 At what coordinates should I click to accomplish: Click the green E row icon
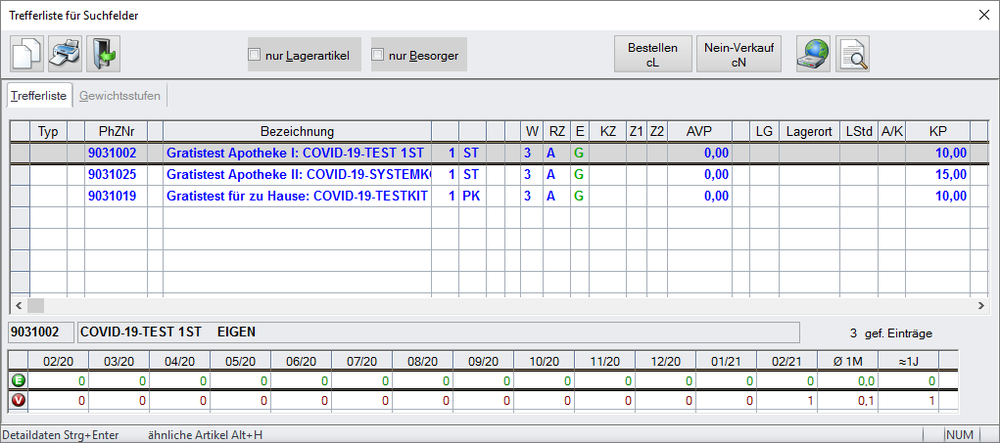pos(18,381)
